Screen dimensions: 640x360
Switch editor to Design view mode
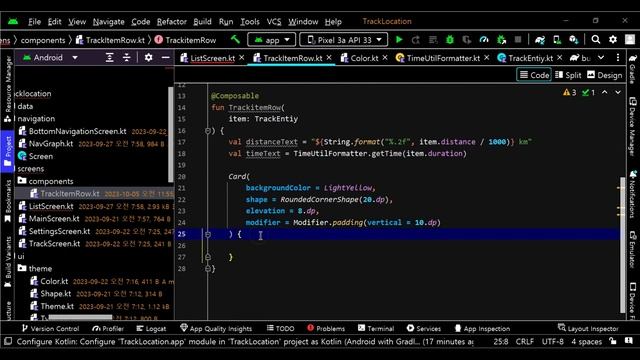coord(604,75)
